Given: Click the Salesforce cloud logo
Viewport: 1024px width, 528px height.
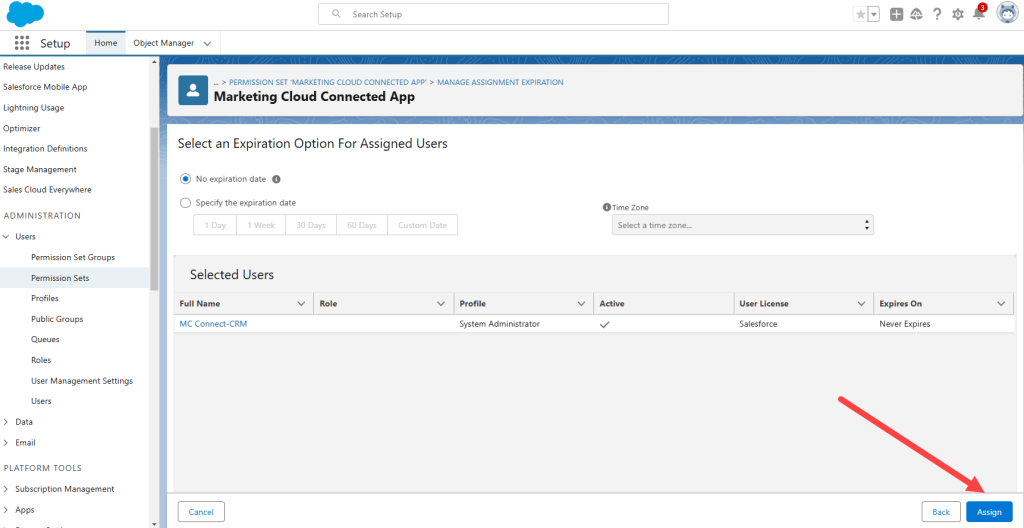Looking at the screenshot, I should 25,14.
